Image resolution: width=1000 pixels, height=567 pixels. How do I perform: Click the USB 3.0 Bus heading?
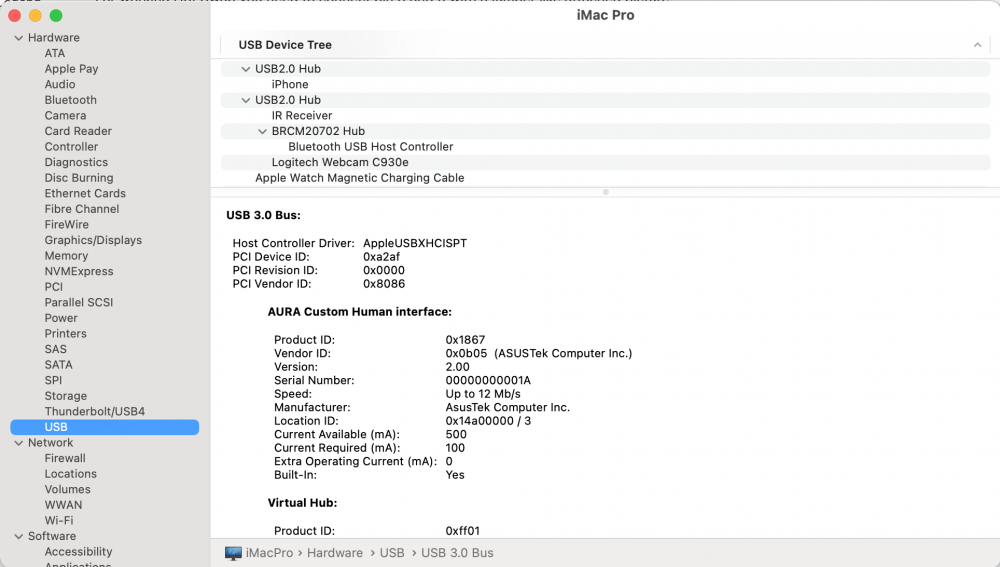point(263,216)
